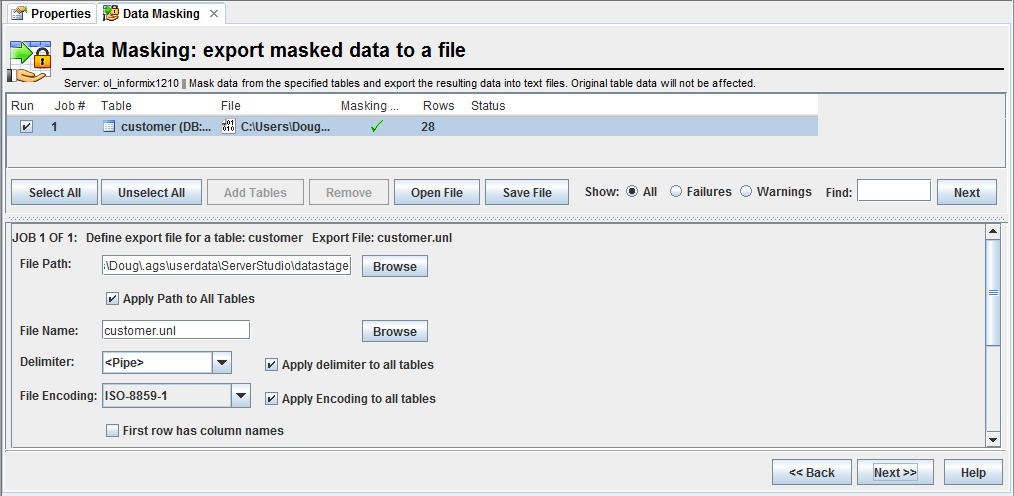
Task: Click the Data Masking wizard header icon
Action: [30, 61]
